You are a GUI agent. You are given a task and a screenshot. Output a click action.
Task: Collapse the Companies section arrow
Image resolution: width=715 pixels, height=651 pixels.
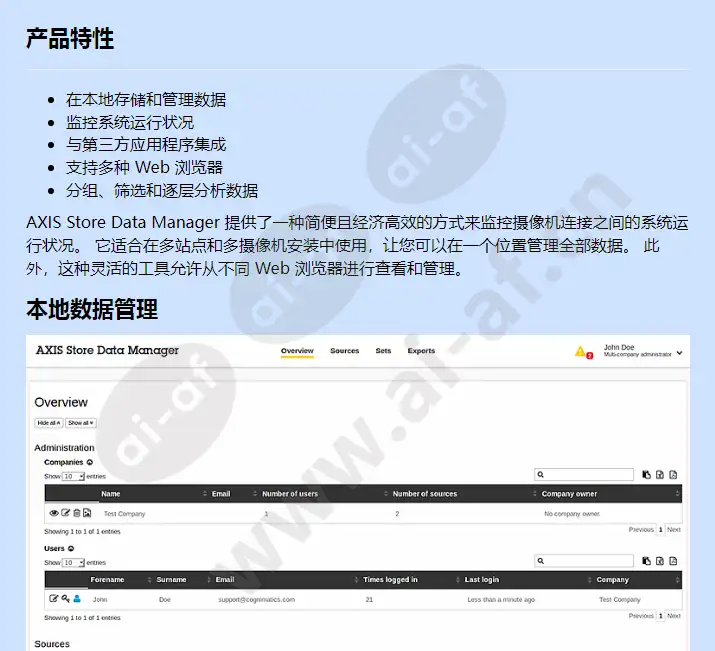pos(90,462)
